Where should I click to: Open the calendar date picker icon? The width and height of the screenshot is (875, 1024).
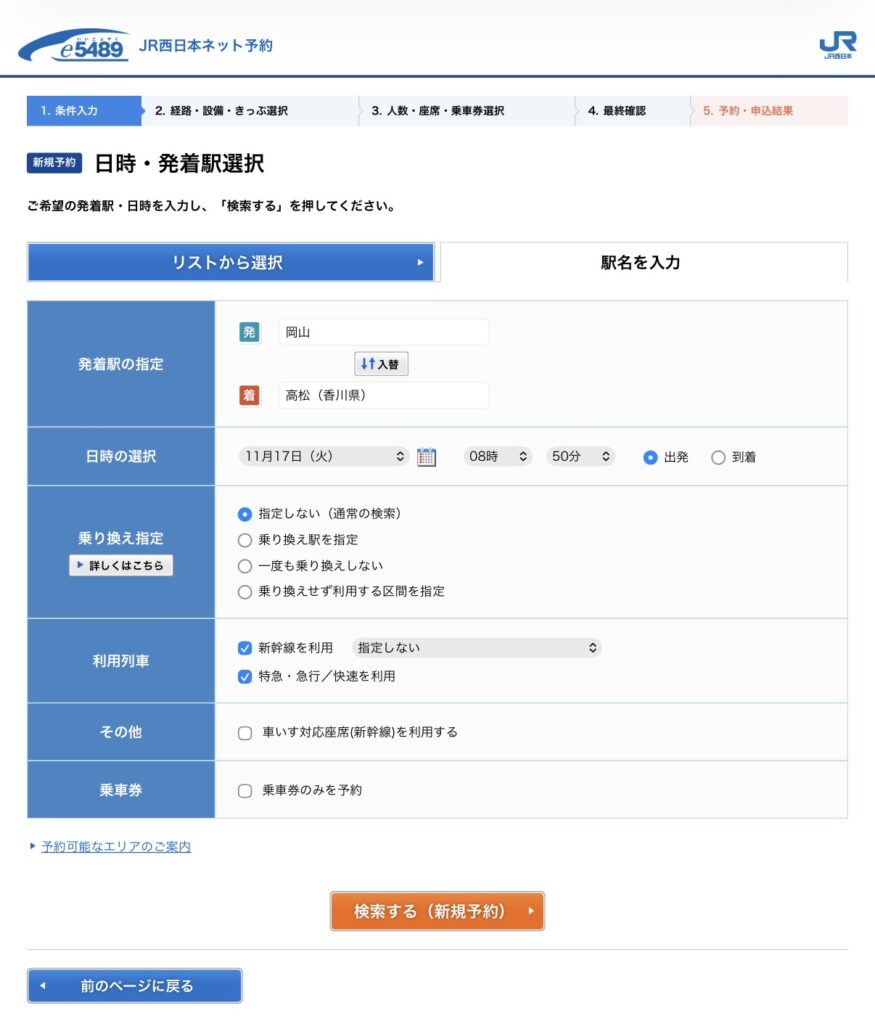(426, 456)
